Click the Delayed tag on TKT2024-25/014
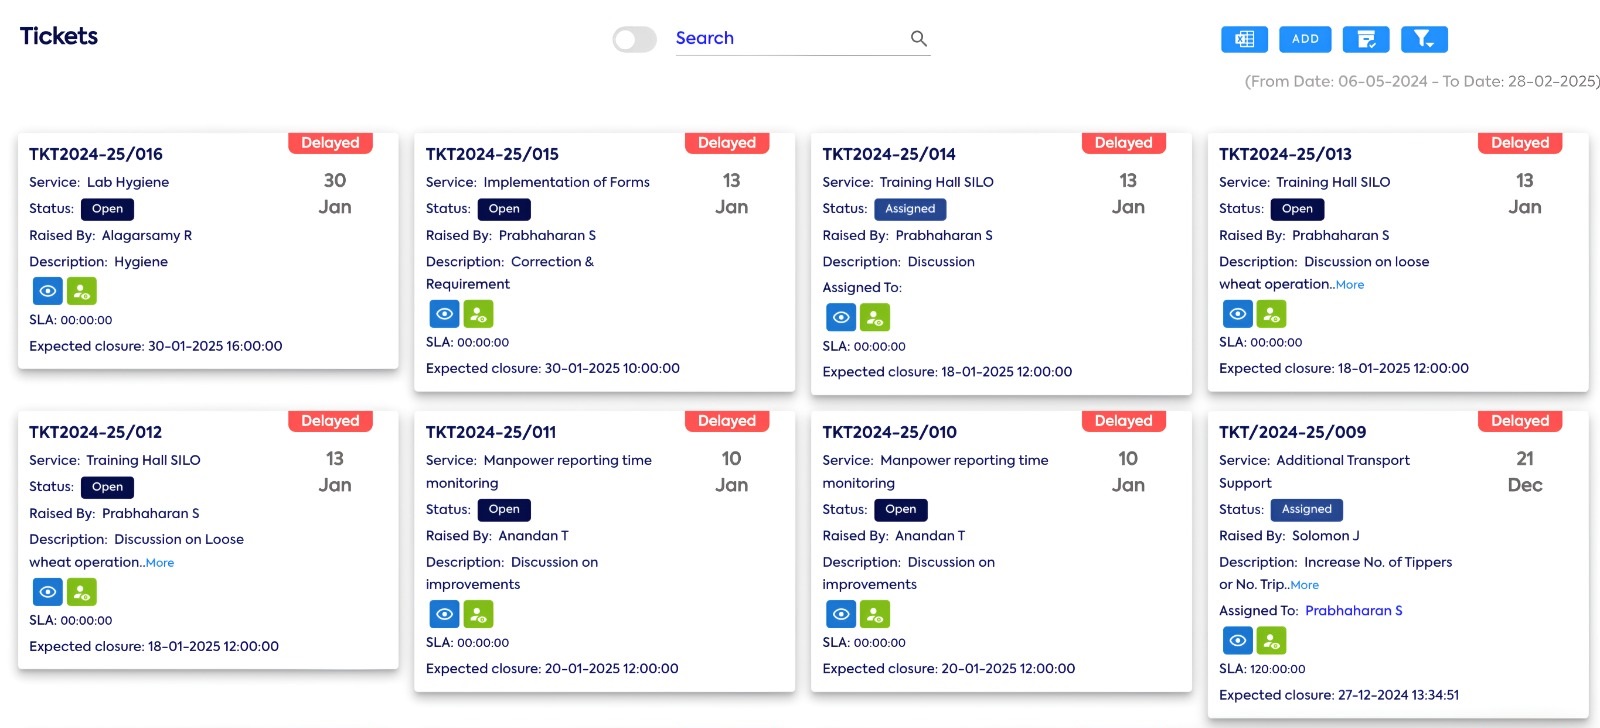This screenshot has width=1600, height=728. (x=1124, y=143)
